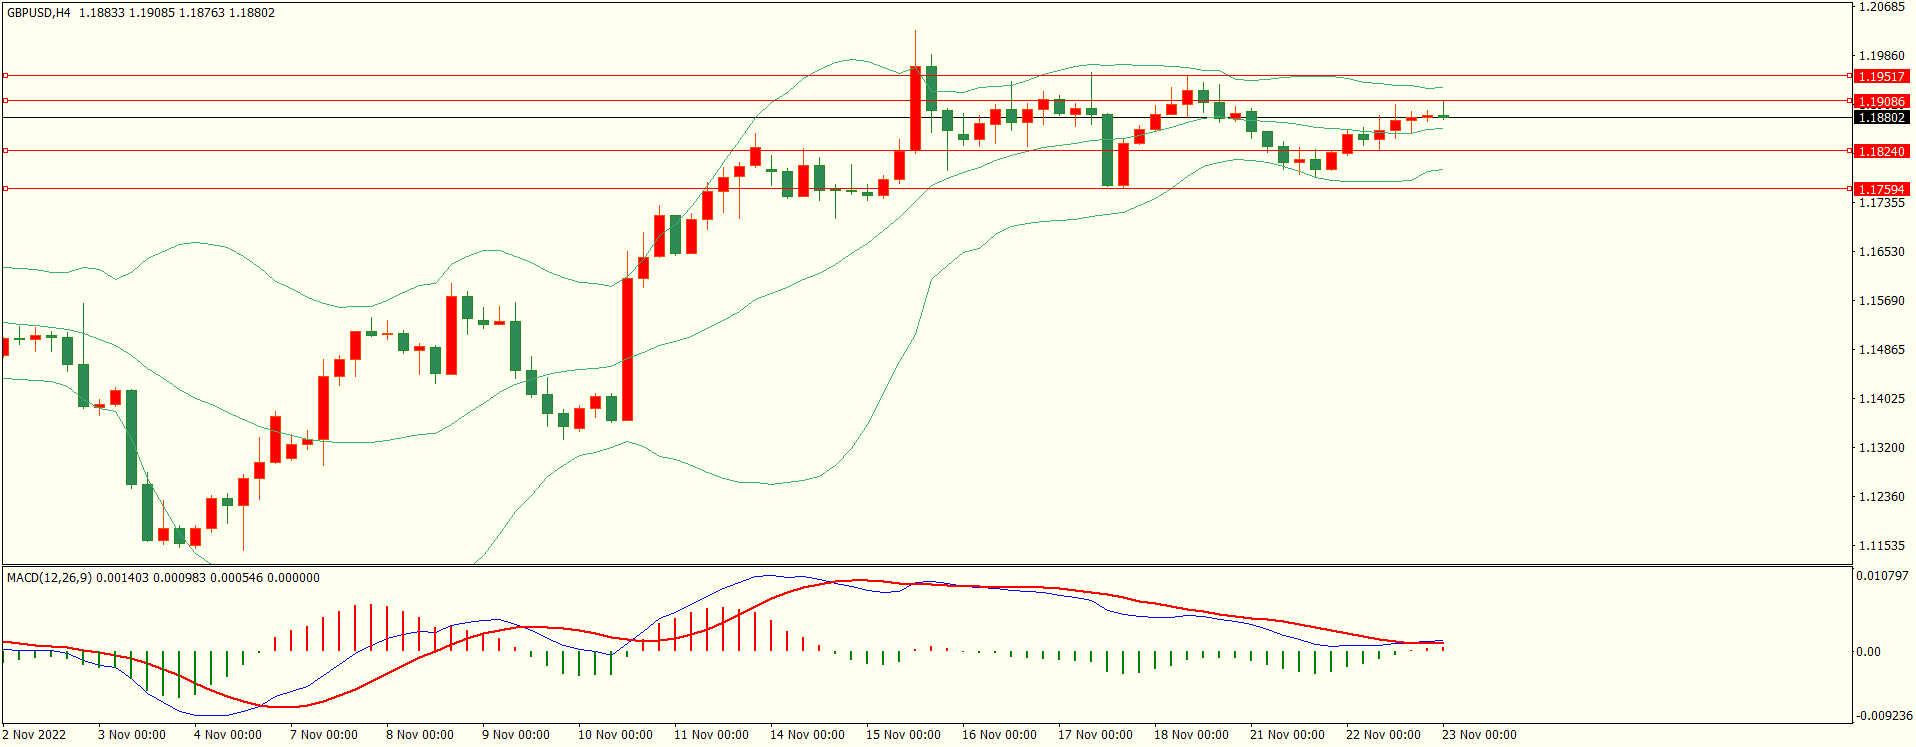Click the 23 Nov 00:00 date marker
This screenshot has width=1916, height=747.
[1479, 735]
